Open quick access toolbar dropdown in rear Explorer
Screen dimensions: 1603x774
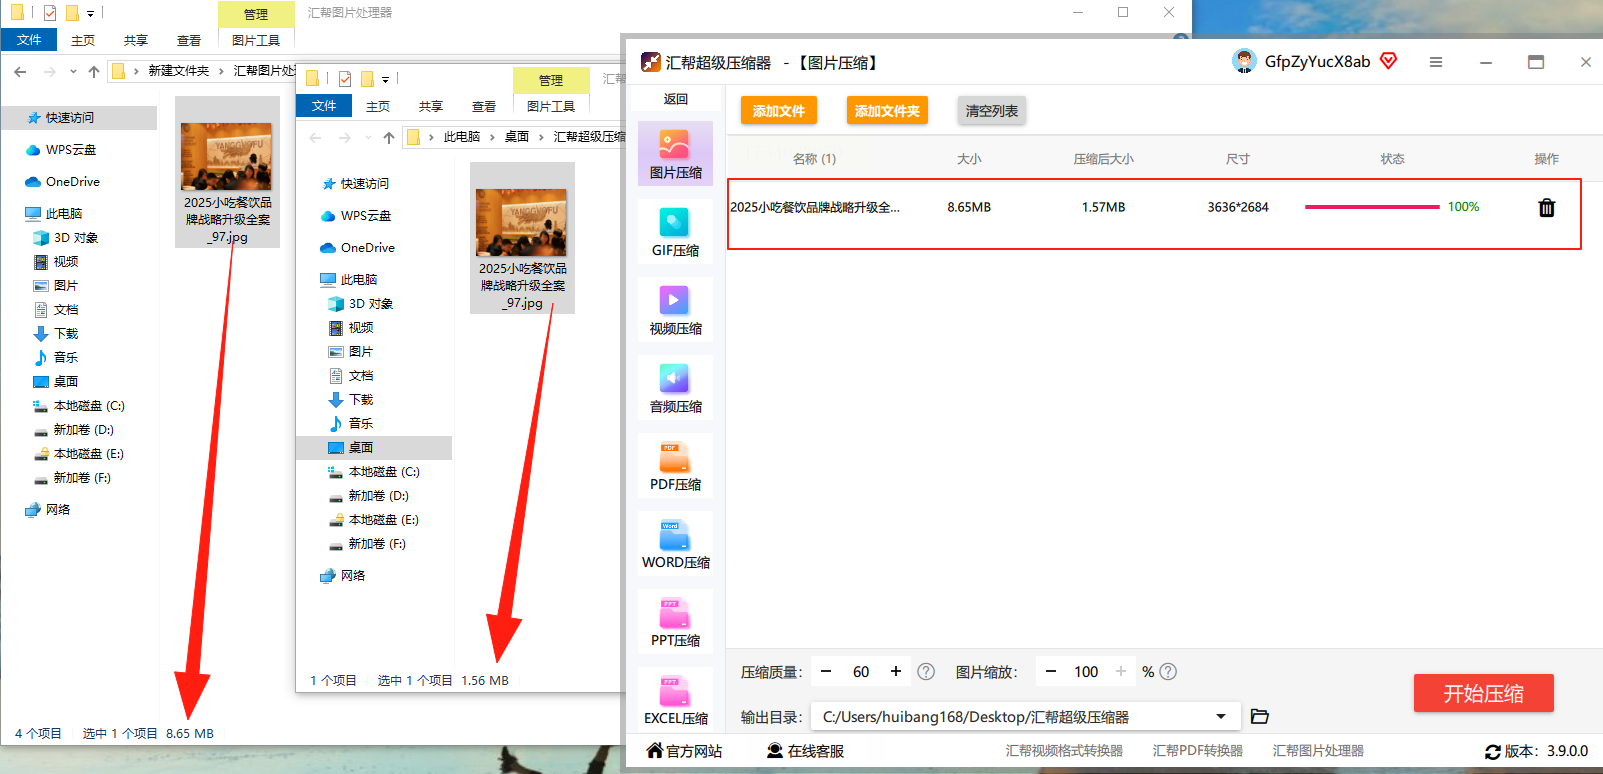(90, 13)
